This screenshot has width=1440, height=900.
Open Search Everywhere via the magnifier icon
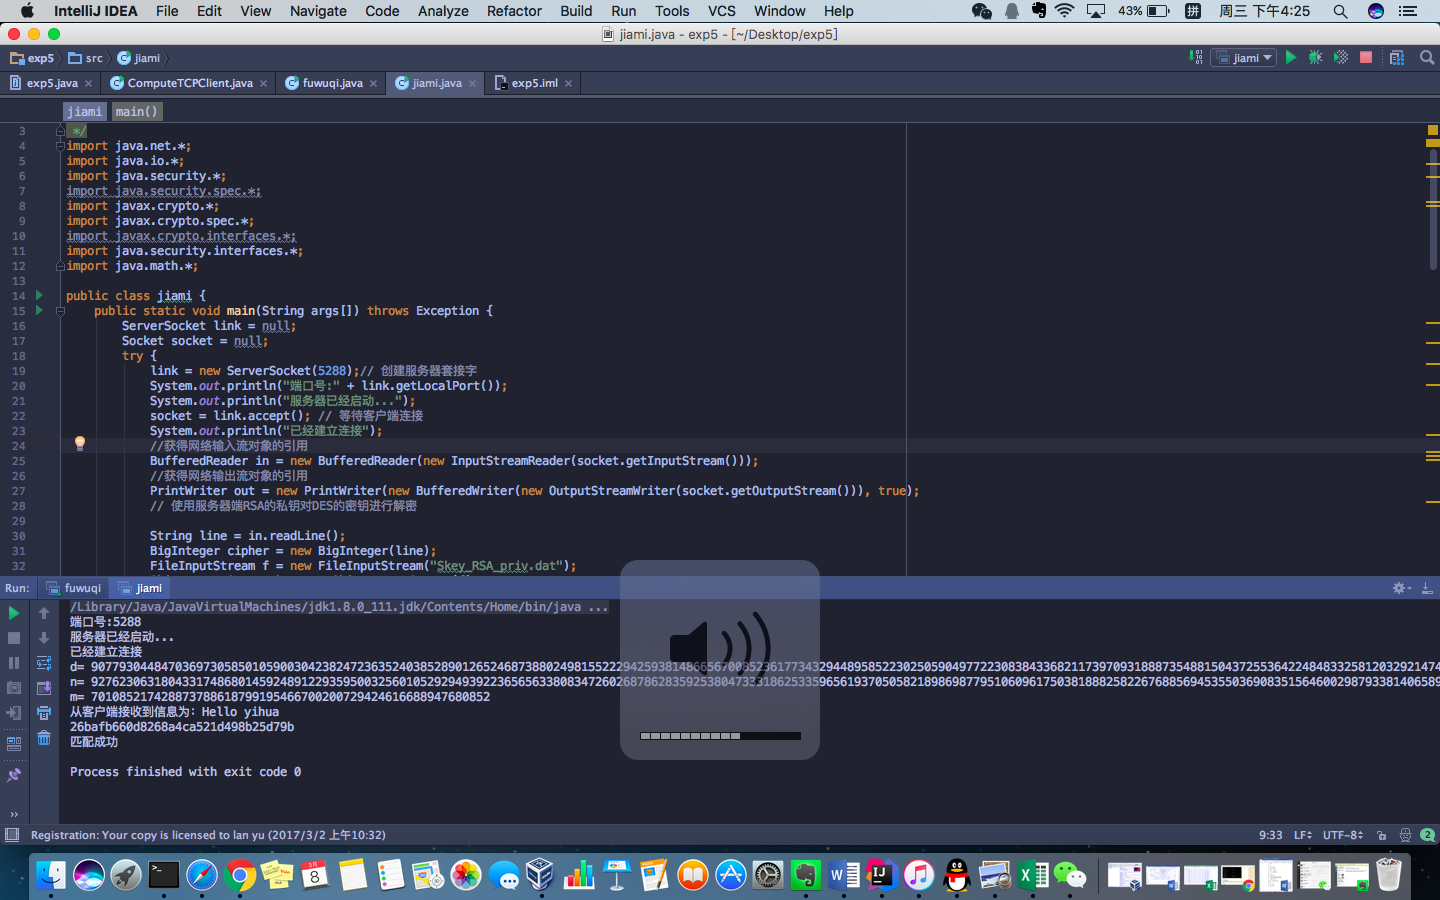[1427, 57]
